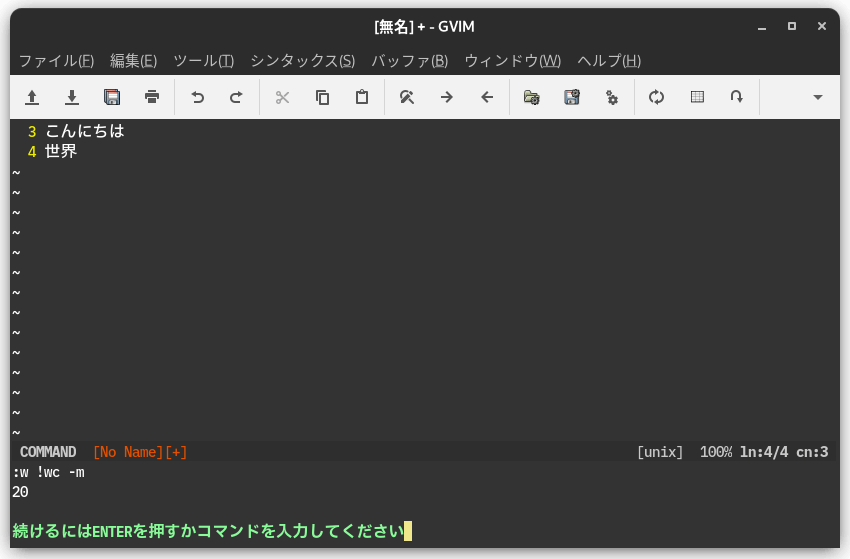Click the Find Previous left-arrow icon

click(487, 98)
